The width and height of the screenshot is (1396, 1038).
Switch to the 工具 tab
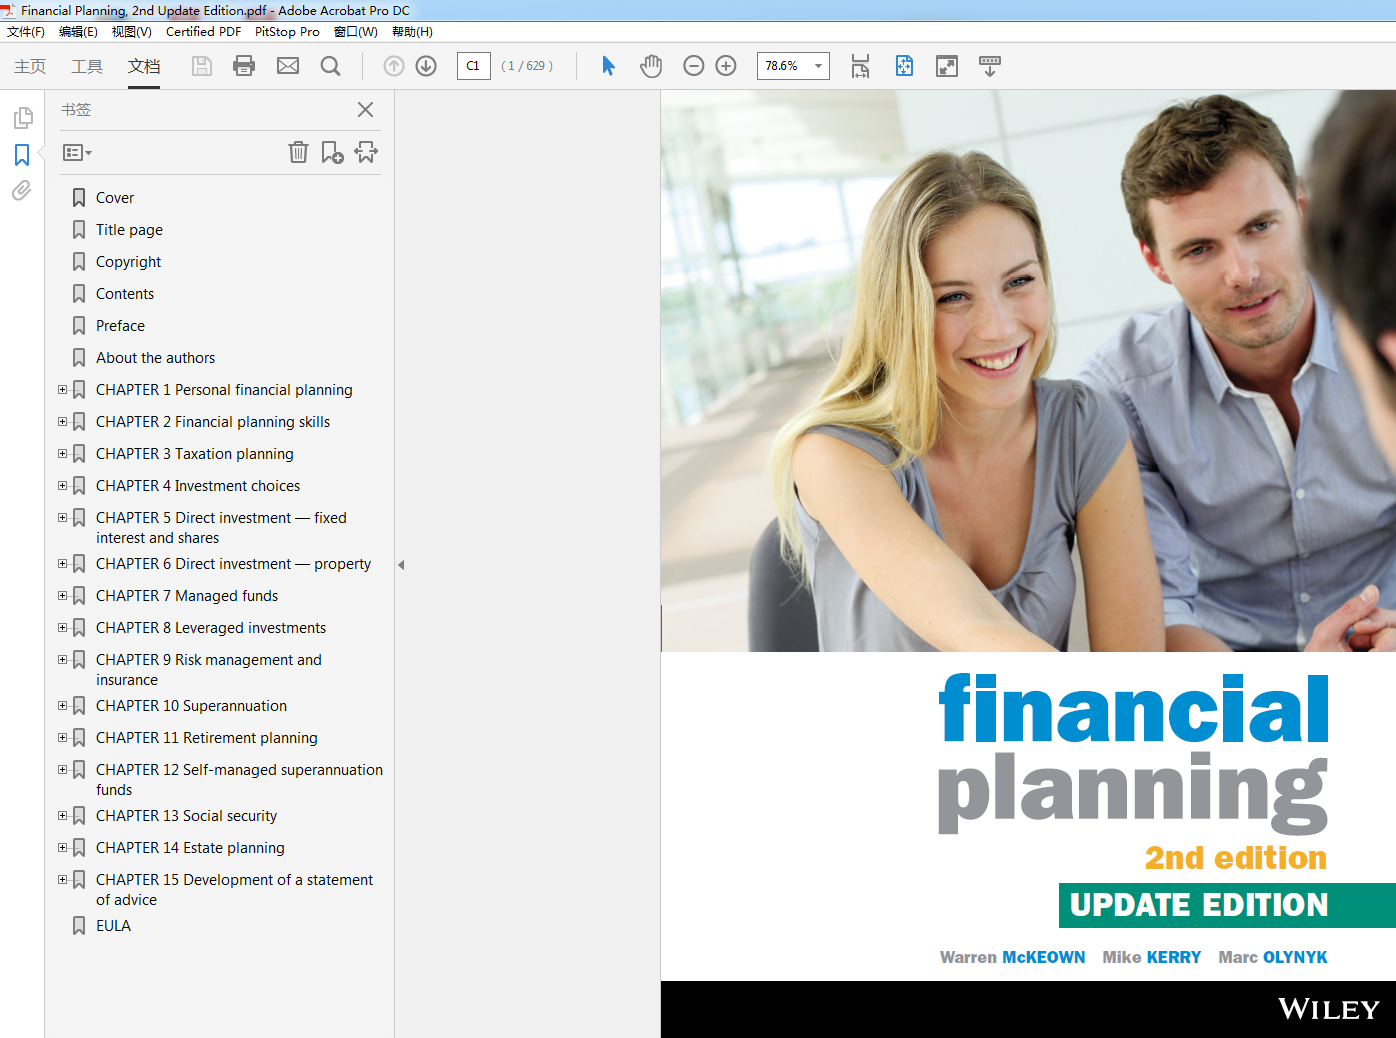pos(87,66)
